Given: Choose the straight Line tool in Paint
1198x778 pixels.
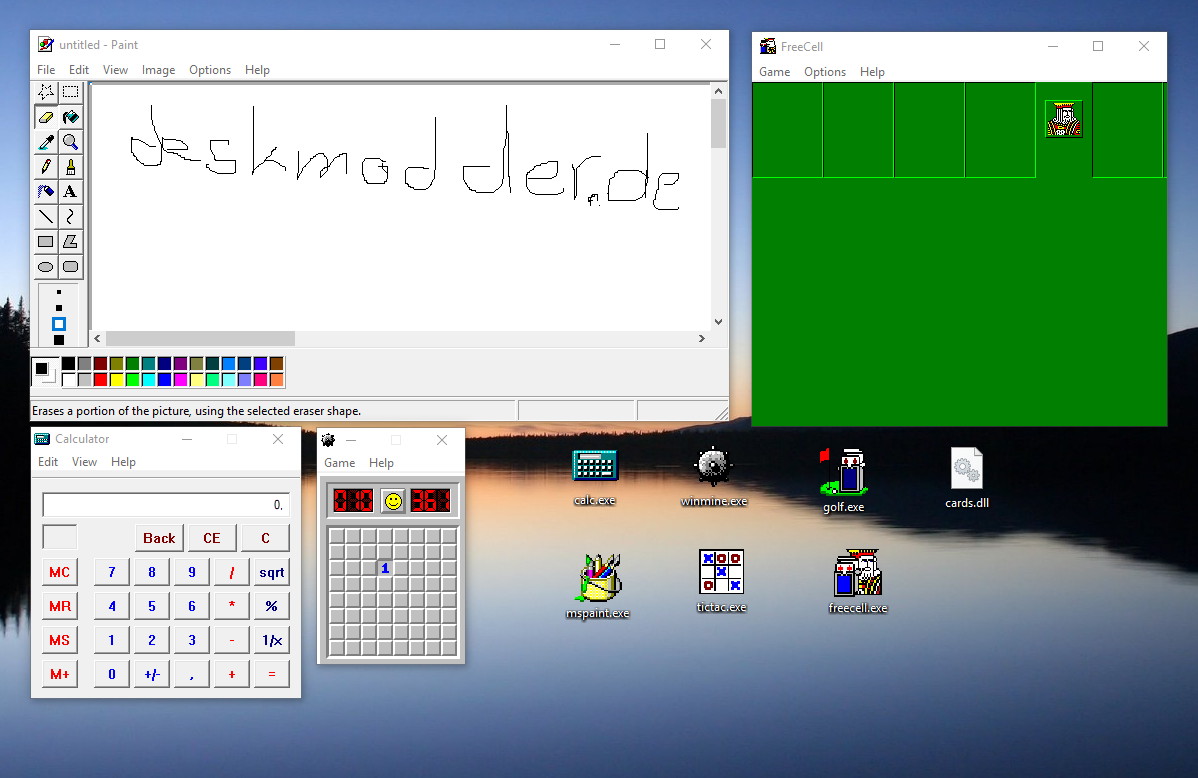Looking at the screenshot, I should tap(46, 217).
